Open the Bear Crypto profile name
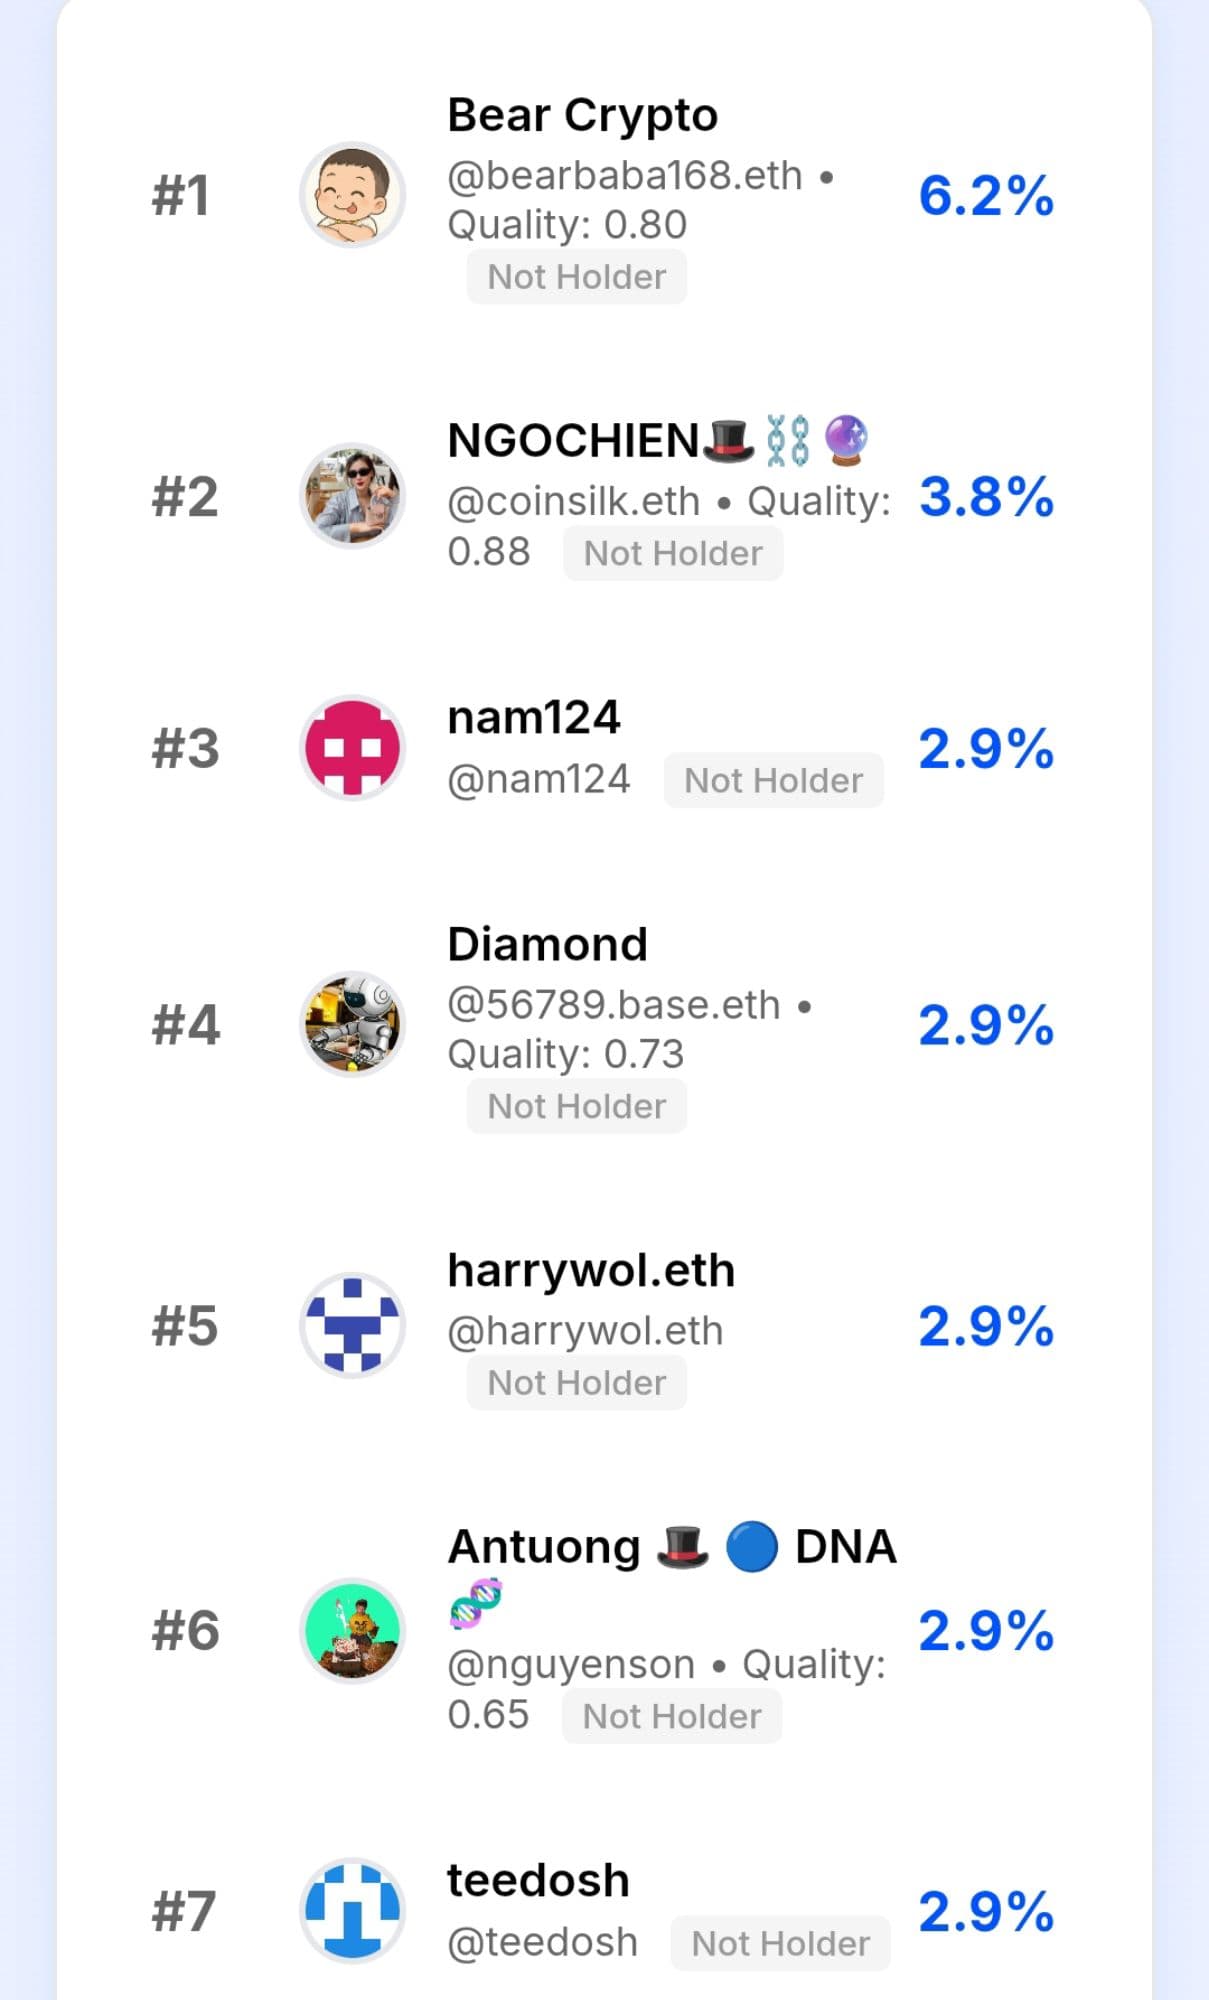This screenshot has height=2000, width=1209. click(x=582, y=115)
